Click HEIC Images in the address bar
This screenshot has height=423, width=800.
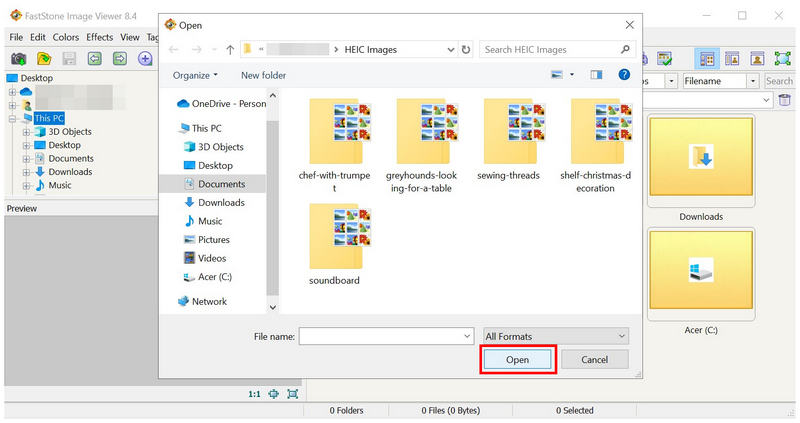[x=370, y=49]
